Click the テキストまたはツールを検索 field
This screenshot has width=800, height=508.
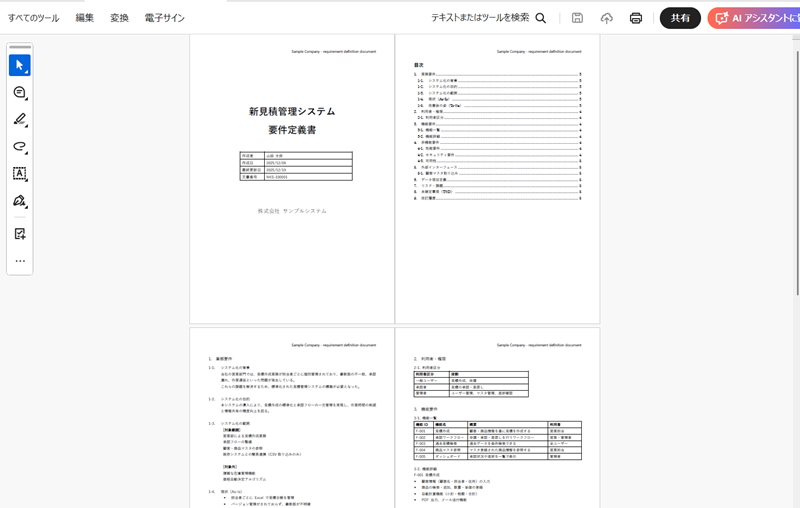coord(480,18)
